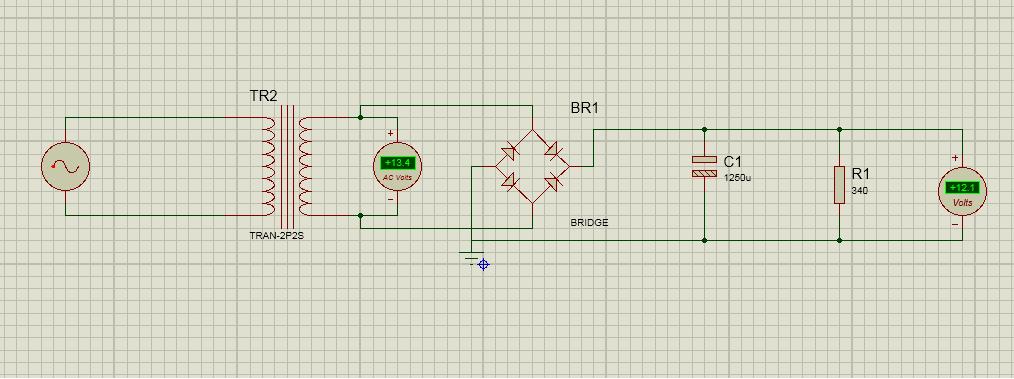Select the R1 reference label
This screenshot has width=1014, height=379.
861,173
